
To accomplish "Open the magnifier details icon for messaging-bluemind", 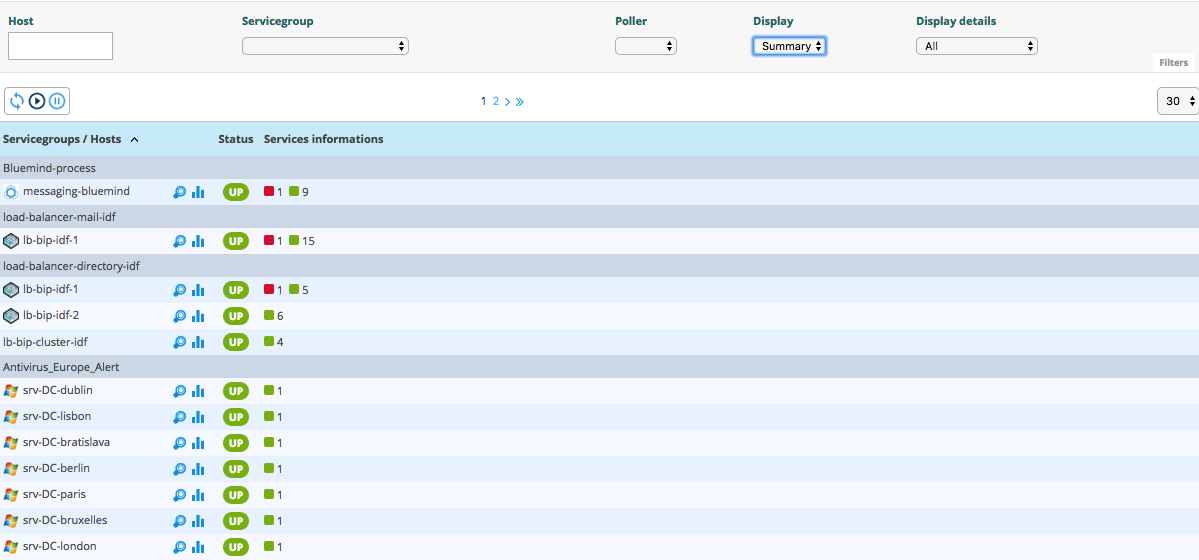I will [179, 192].
